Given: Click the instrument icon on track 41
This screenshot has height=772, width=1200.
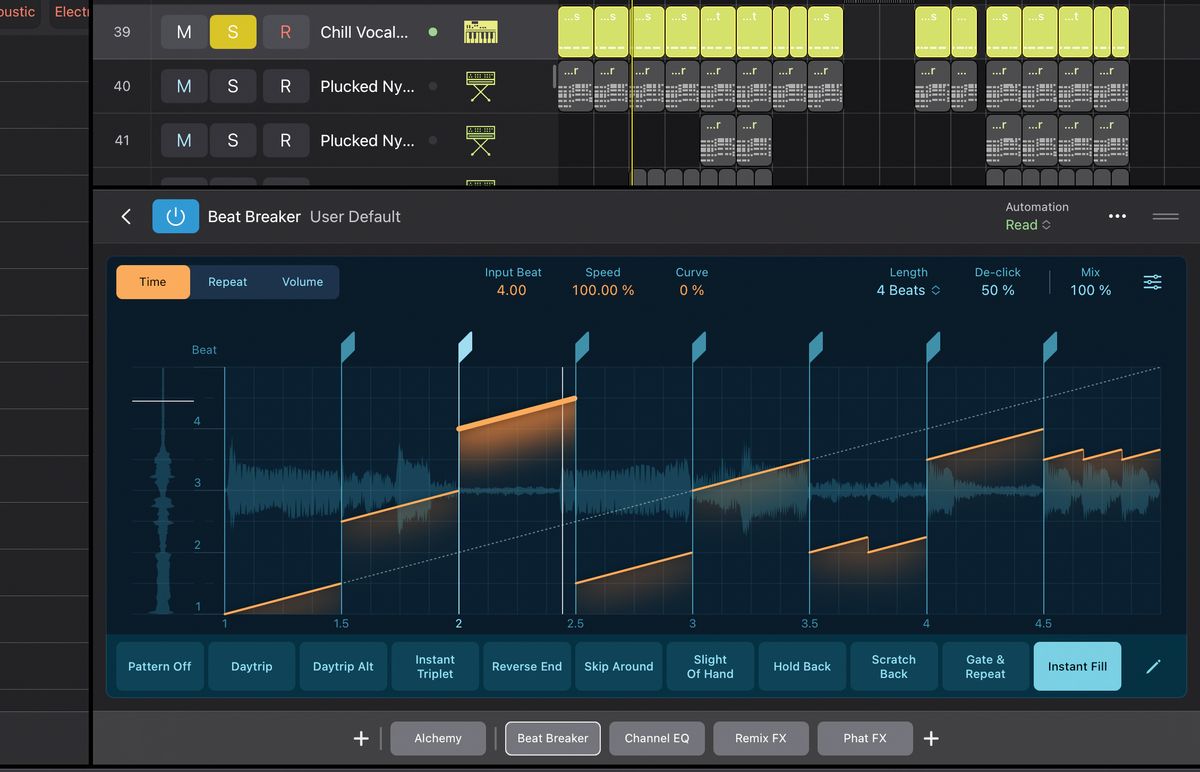Looking at the screenshot, I should (x=480, y=140).
